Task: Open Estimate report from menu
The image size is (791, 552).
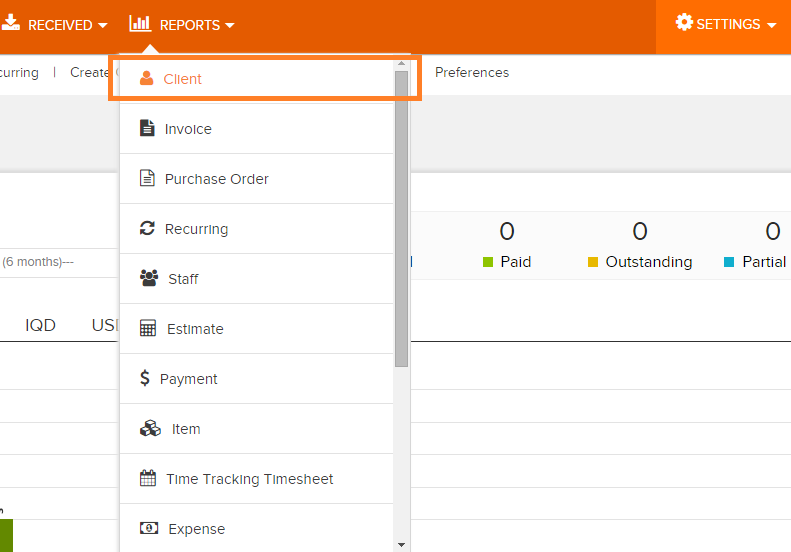Action: click(257, 328)
